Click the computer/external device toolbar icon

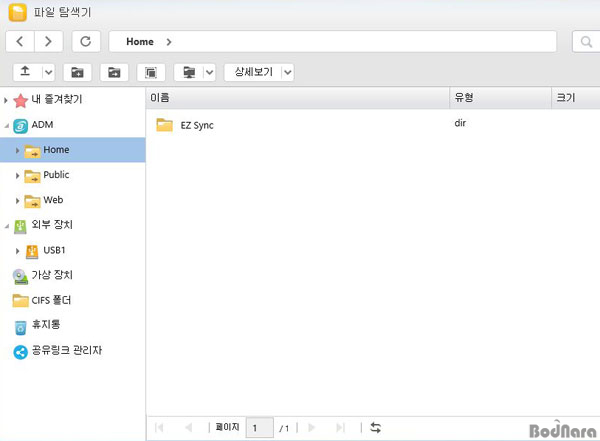click(189, 72)
